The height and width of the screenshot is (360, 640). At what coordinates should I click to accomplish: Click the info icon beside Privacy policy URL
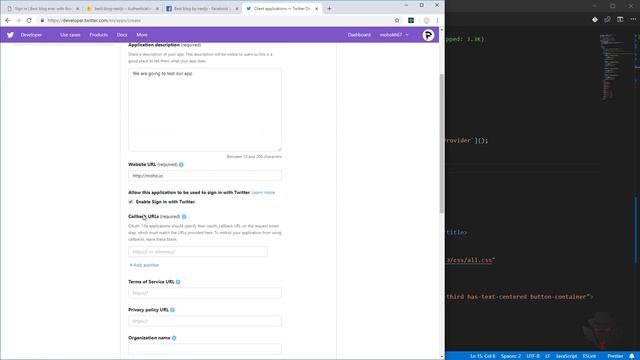pyautogui.click(x=172, y=310)
